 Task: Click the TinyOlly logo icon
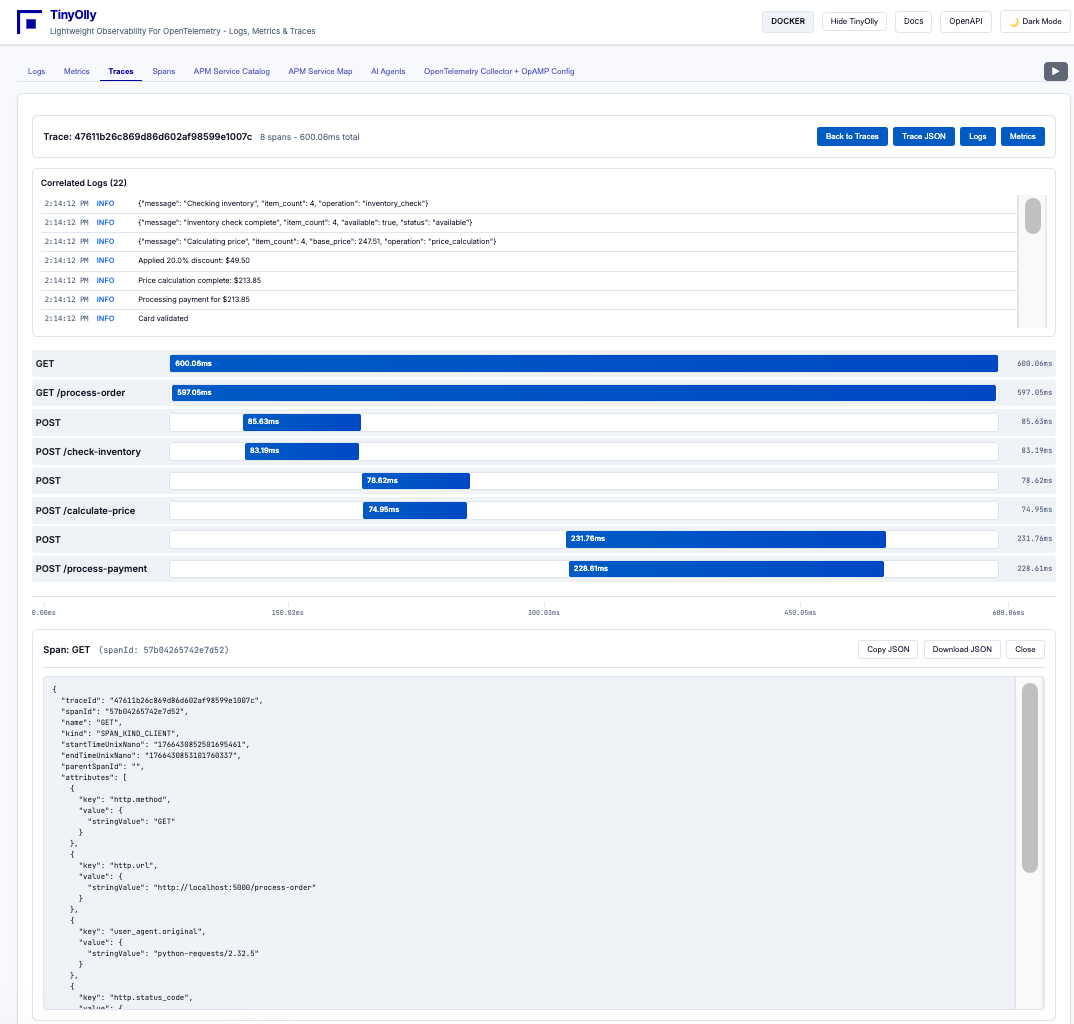click(x=29, y=22)
